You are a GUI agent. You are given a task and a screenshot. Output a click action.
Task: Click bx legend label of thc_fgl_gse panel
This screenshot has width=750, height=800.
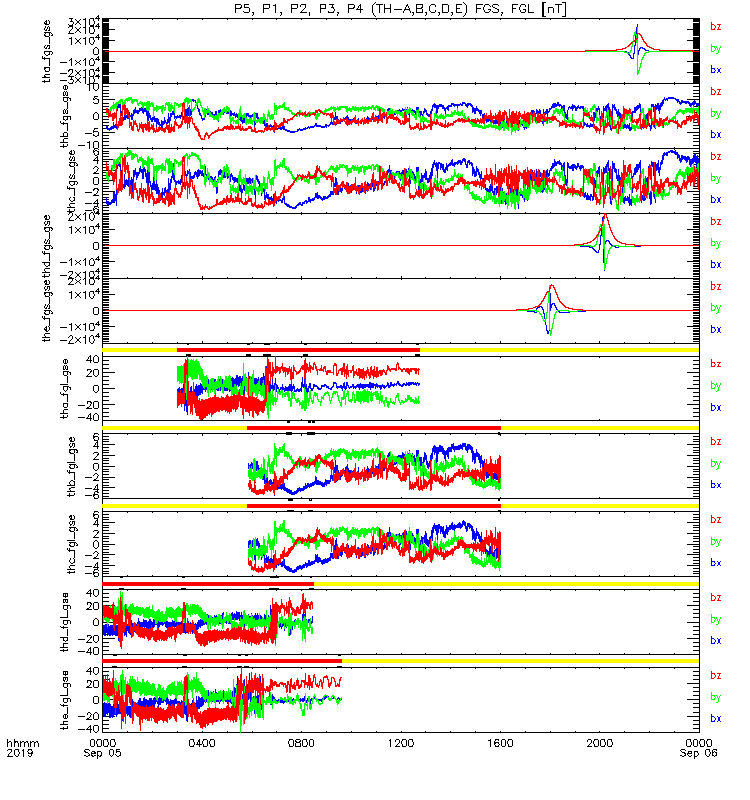[716, 563]
